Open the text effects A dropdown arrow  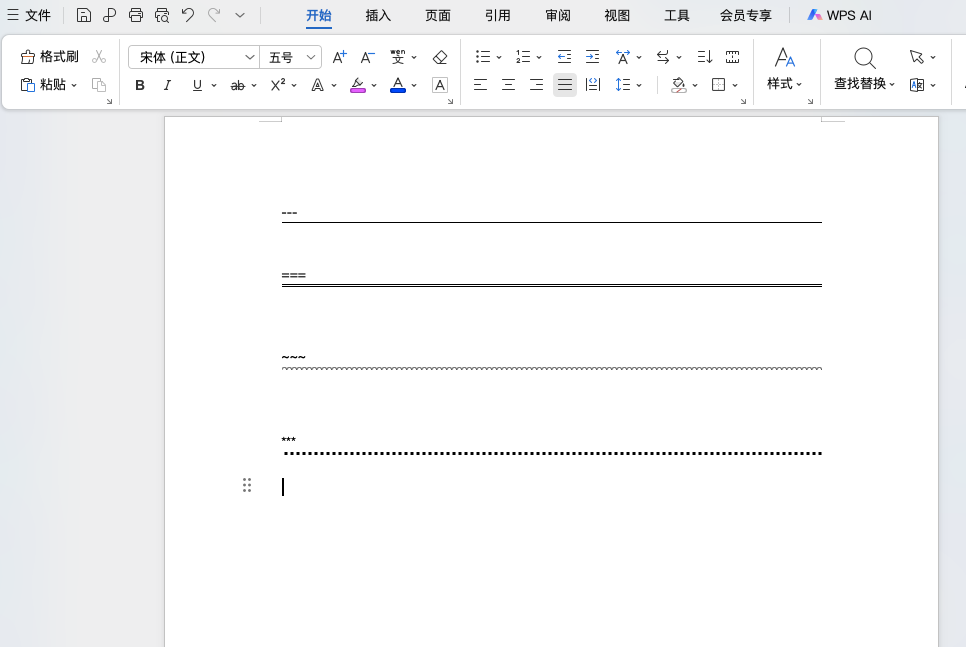[x=334, y=86]
